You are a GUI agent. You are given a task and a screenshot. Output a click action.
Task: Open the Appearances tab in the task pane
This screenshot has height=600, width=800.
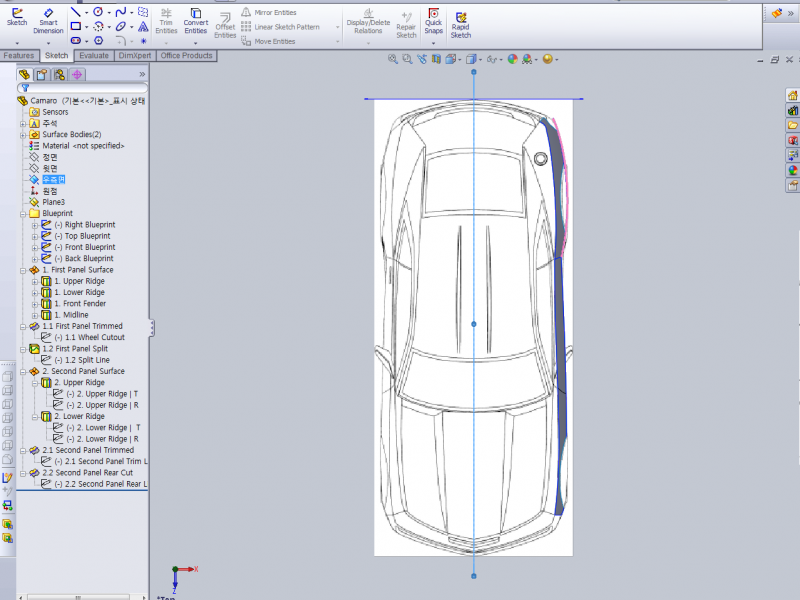tap(793, 170)
